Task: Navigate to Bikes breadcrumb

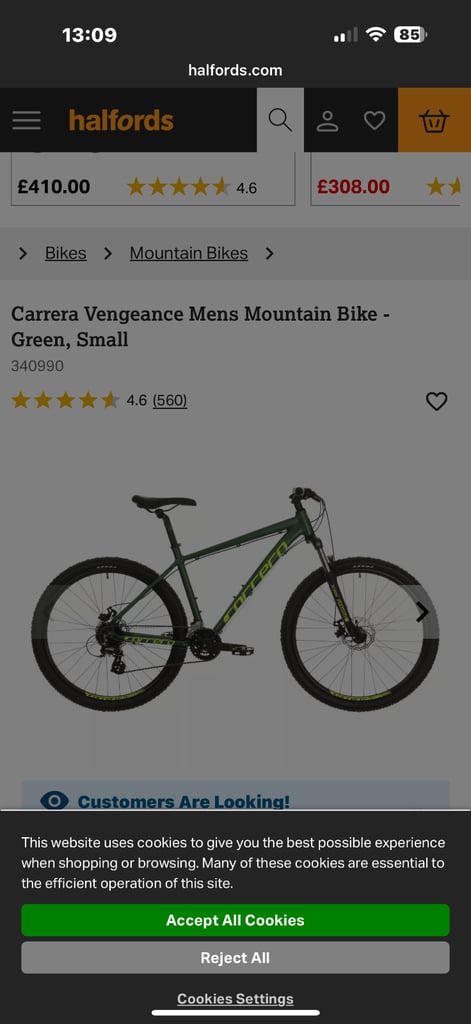Action: coord(65,253)
